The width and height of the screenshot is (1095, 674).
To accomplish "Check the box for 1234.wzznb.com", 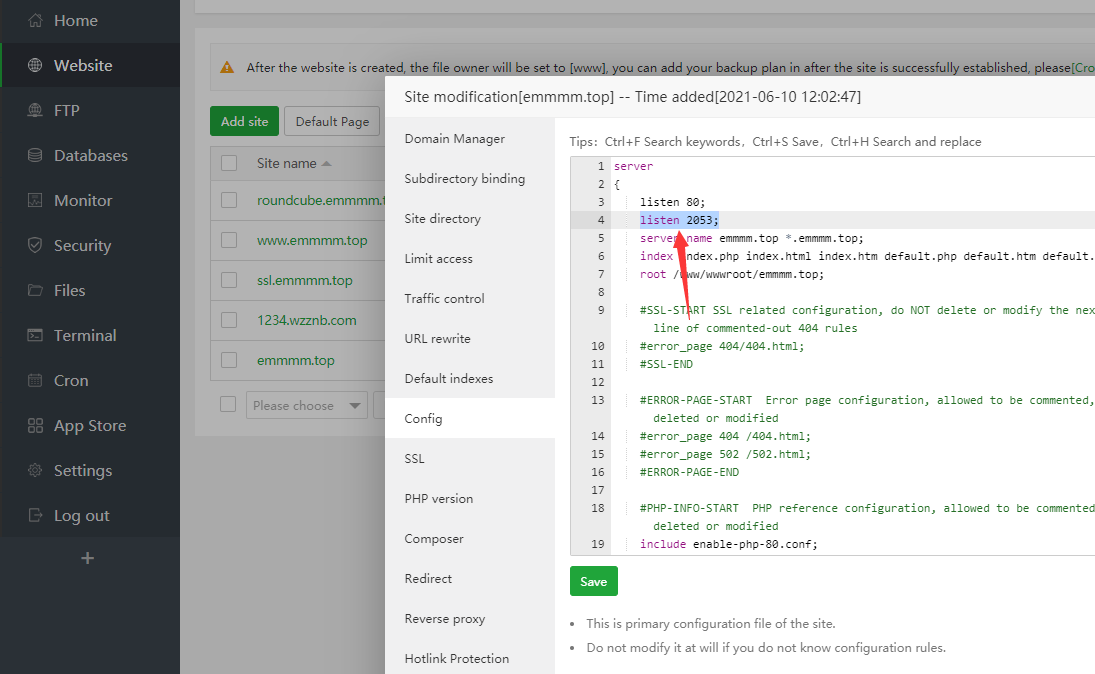I will click(229, 320).
